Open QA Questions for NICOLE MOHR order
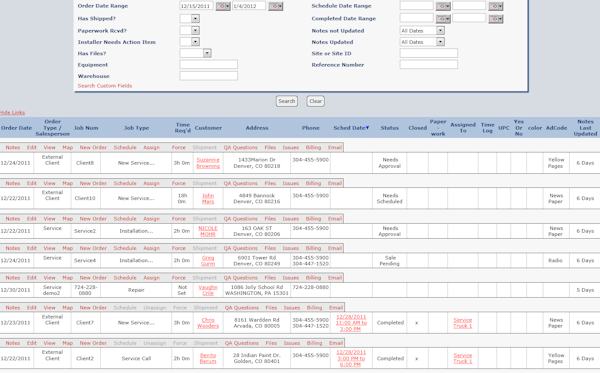Viewport: 600px width, 373px height. pos(241,219)
